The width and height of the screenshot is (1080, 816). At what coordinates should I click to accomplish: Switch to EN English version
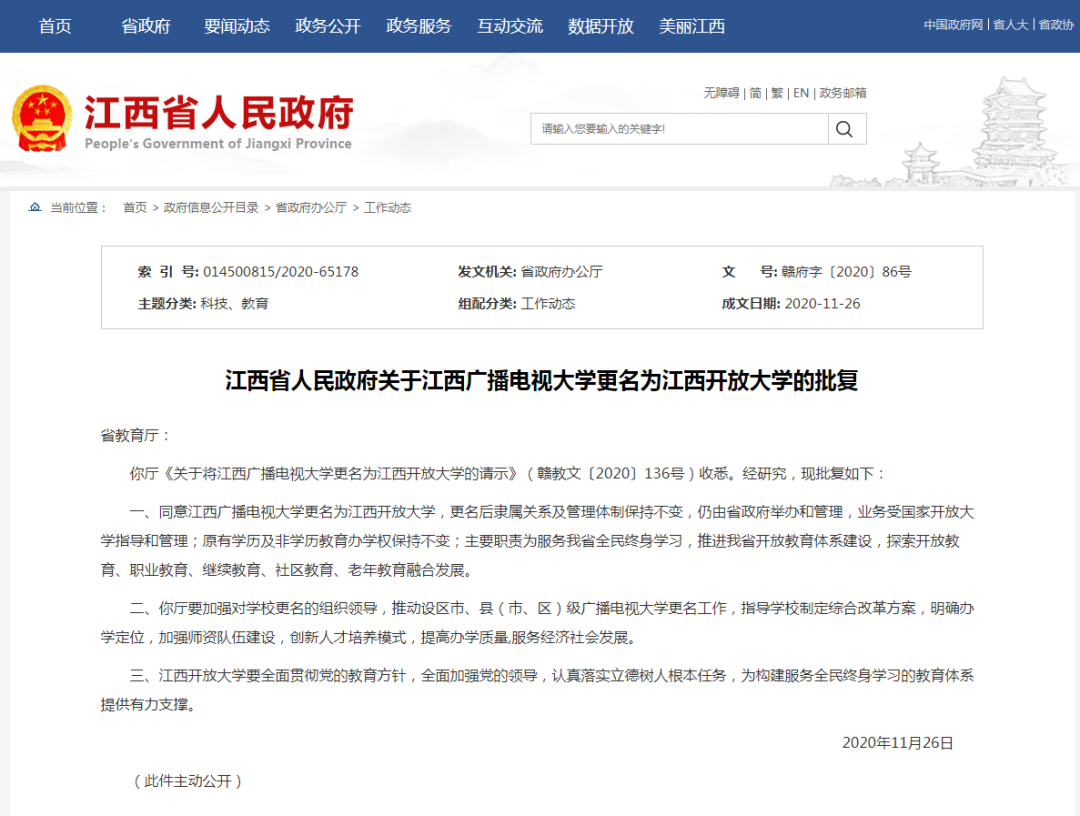[x=801, y=93]
